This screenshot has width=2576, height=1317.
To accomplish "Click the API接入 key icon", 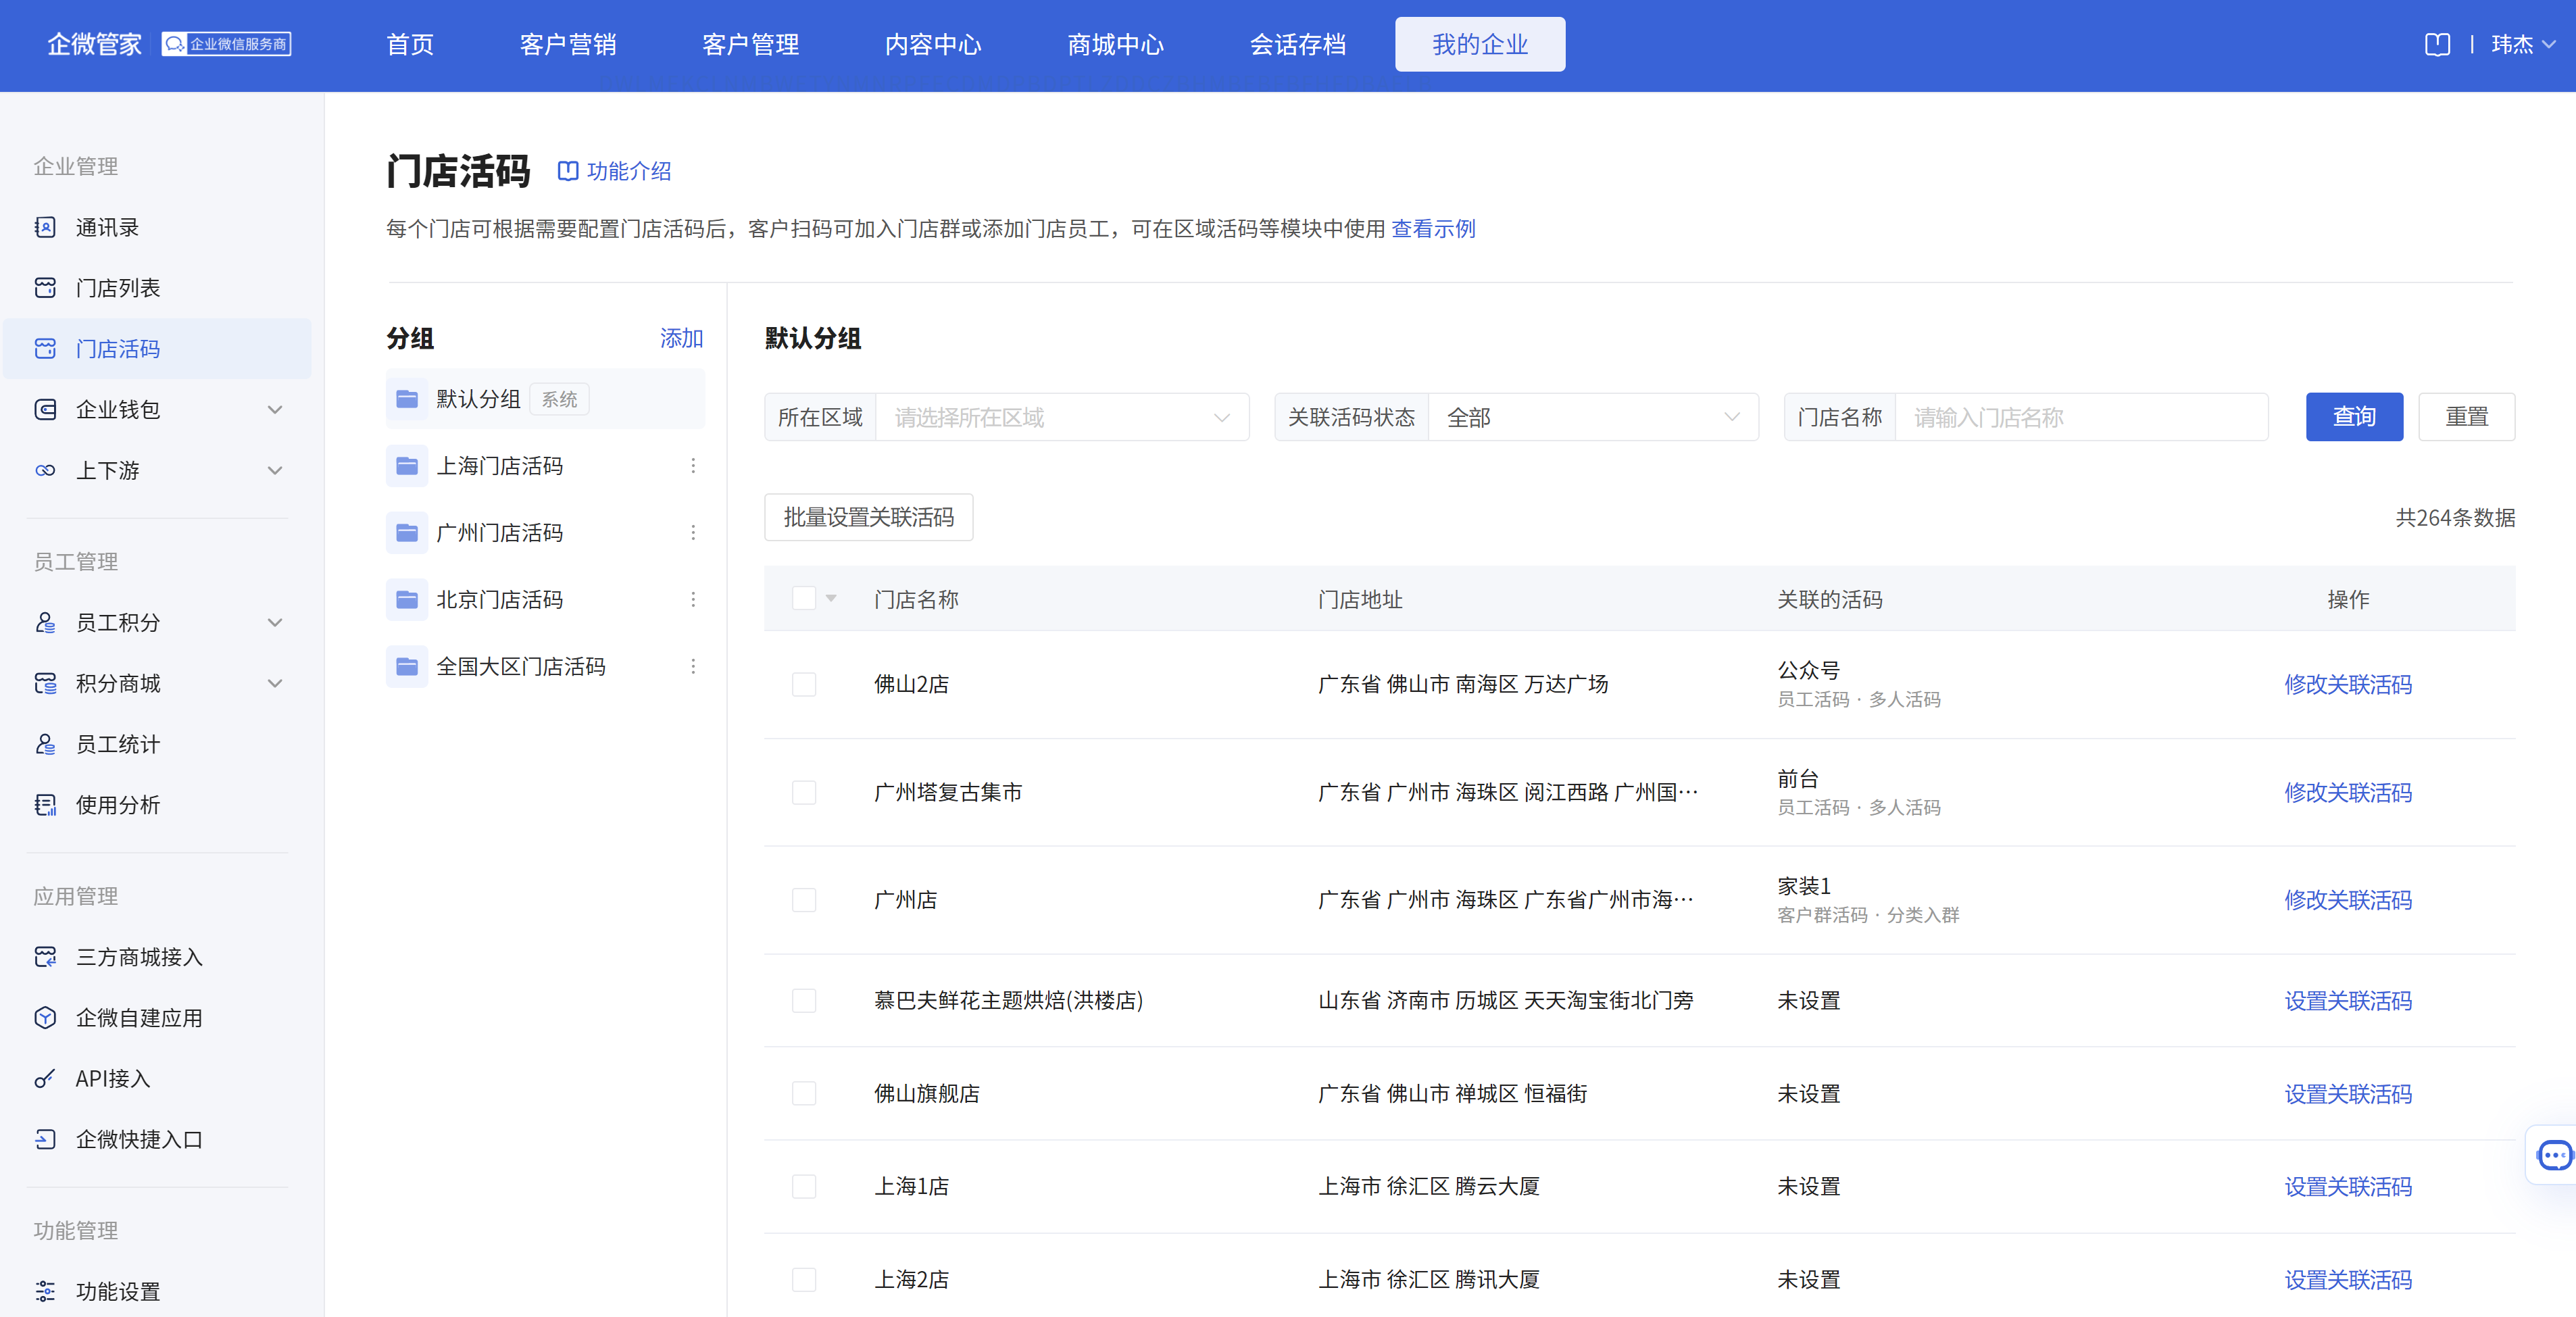I will [x=45, y=1078].
